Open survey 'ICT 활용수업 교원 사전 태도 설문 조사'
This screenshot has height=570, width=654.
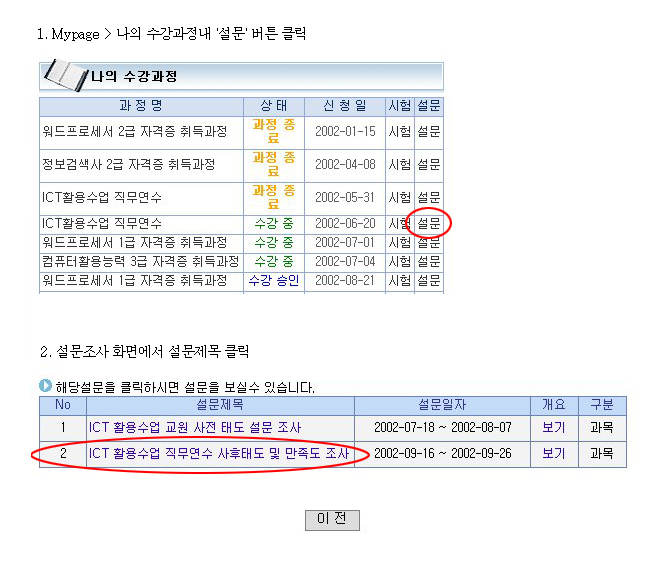195,428
